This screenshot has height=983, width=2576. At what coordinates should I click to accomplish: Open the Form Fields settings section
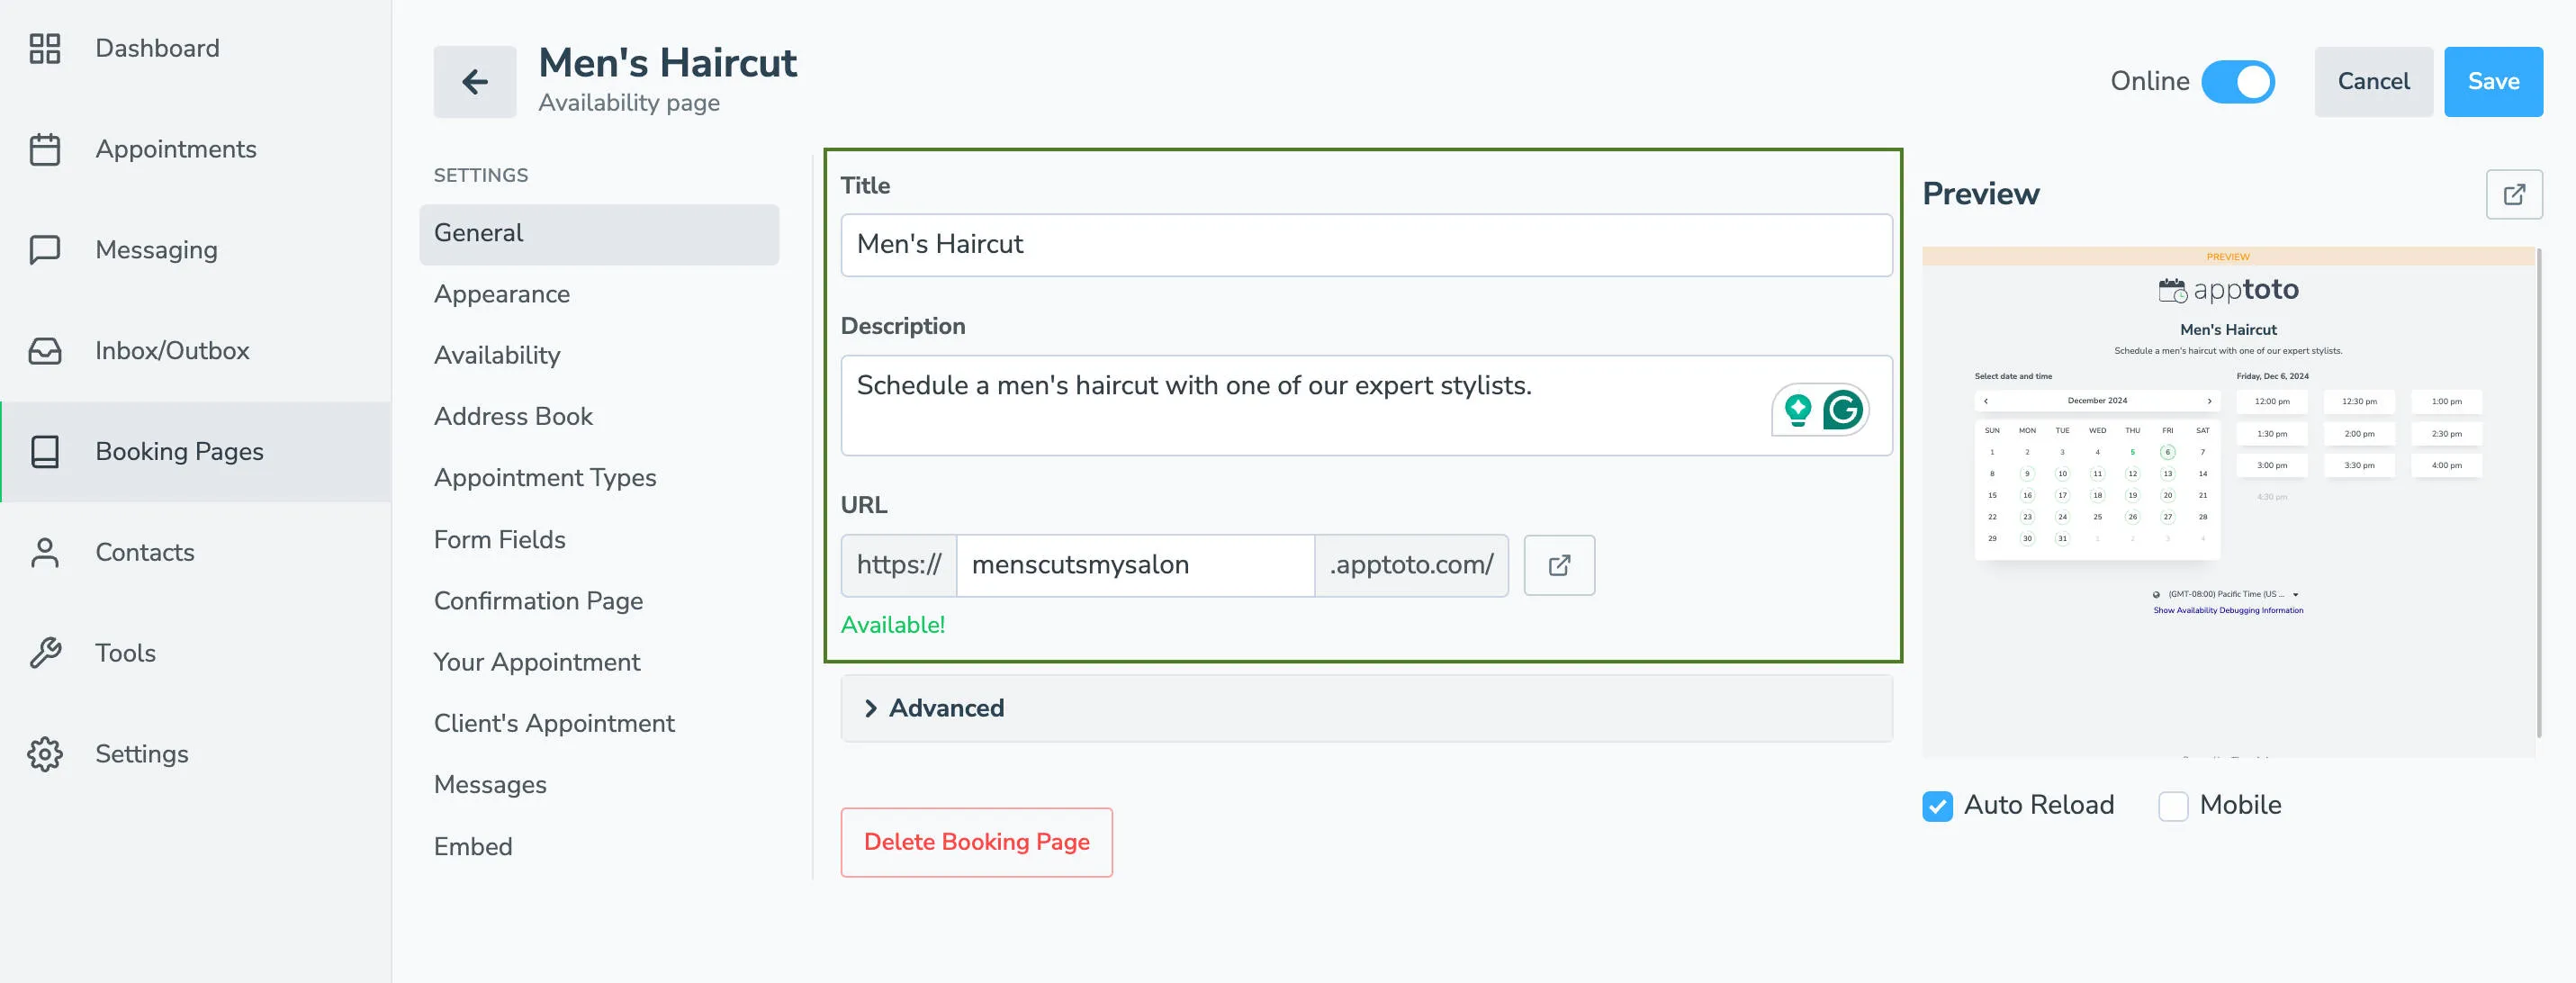(499, 539)
